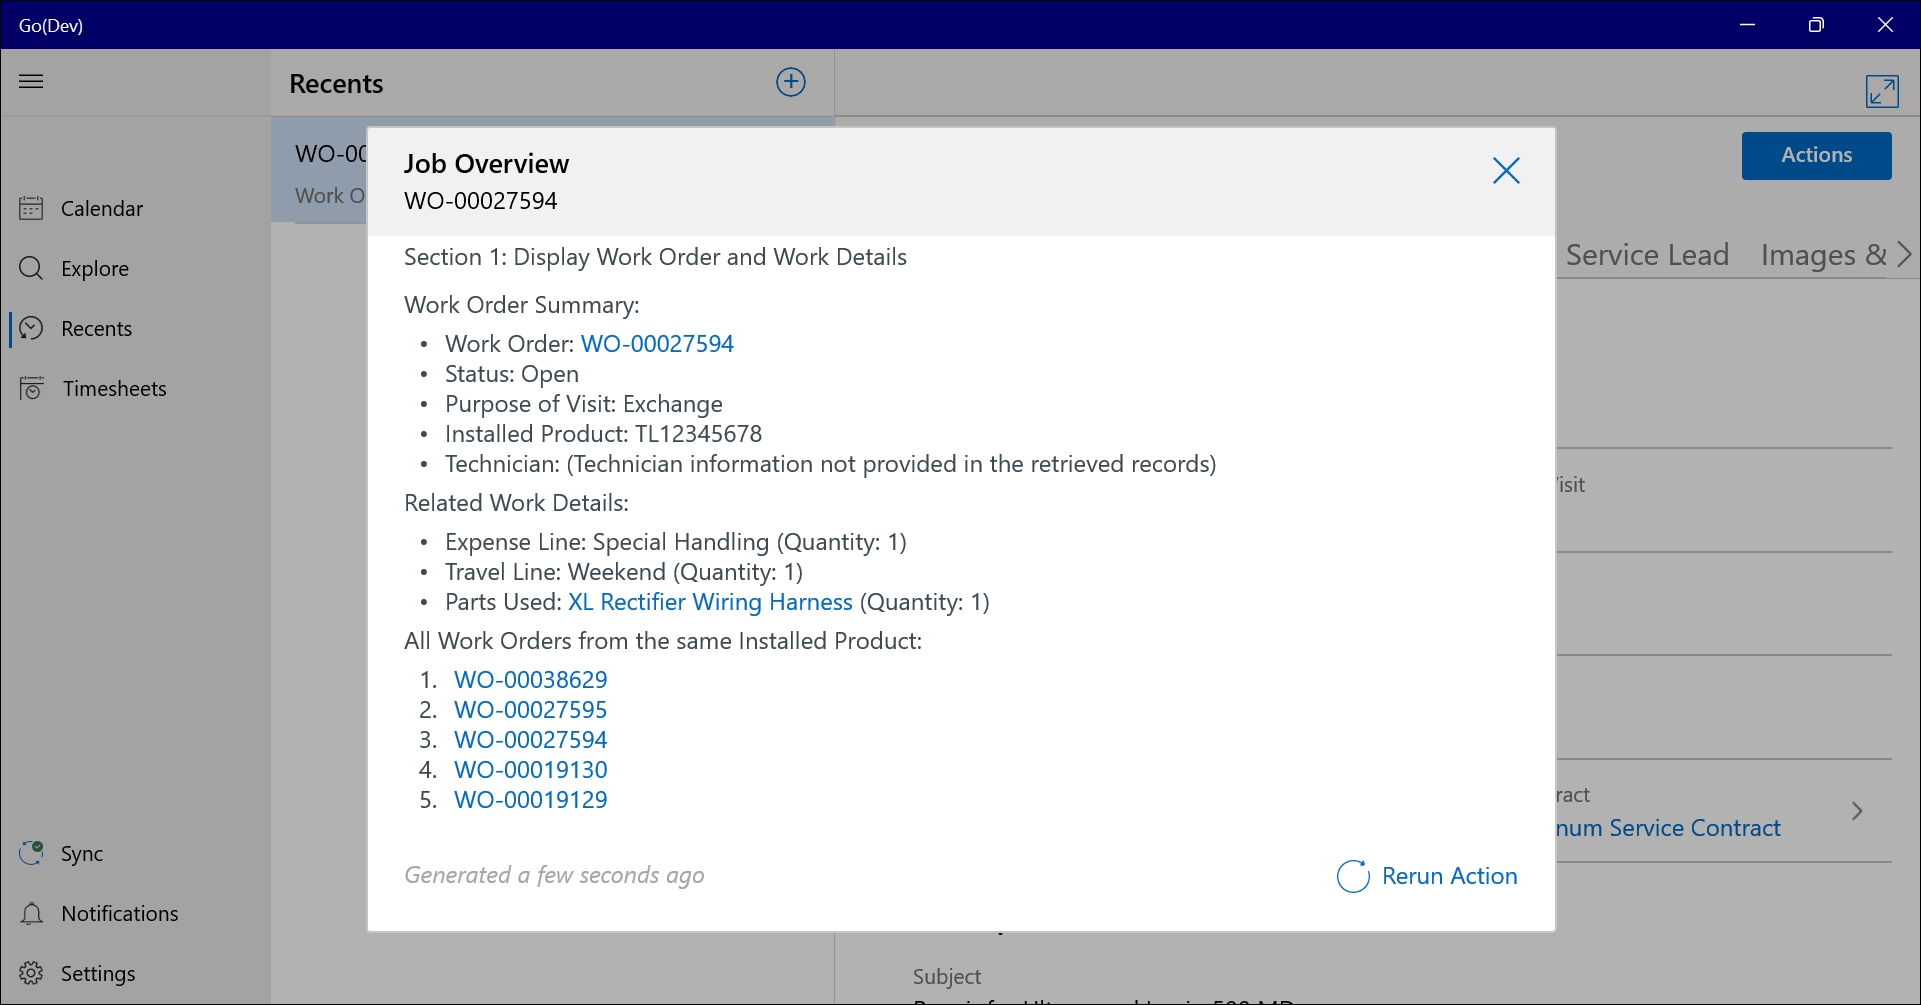Click the 'Travel Line: Weekend' item

[x=624, y=572]
